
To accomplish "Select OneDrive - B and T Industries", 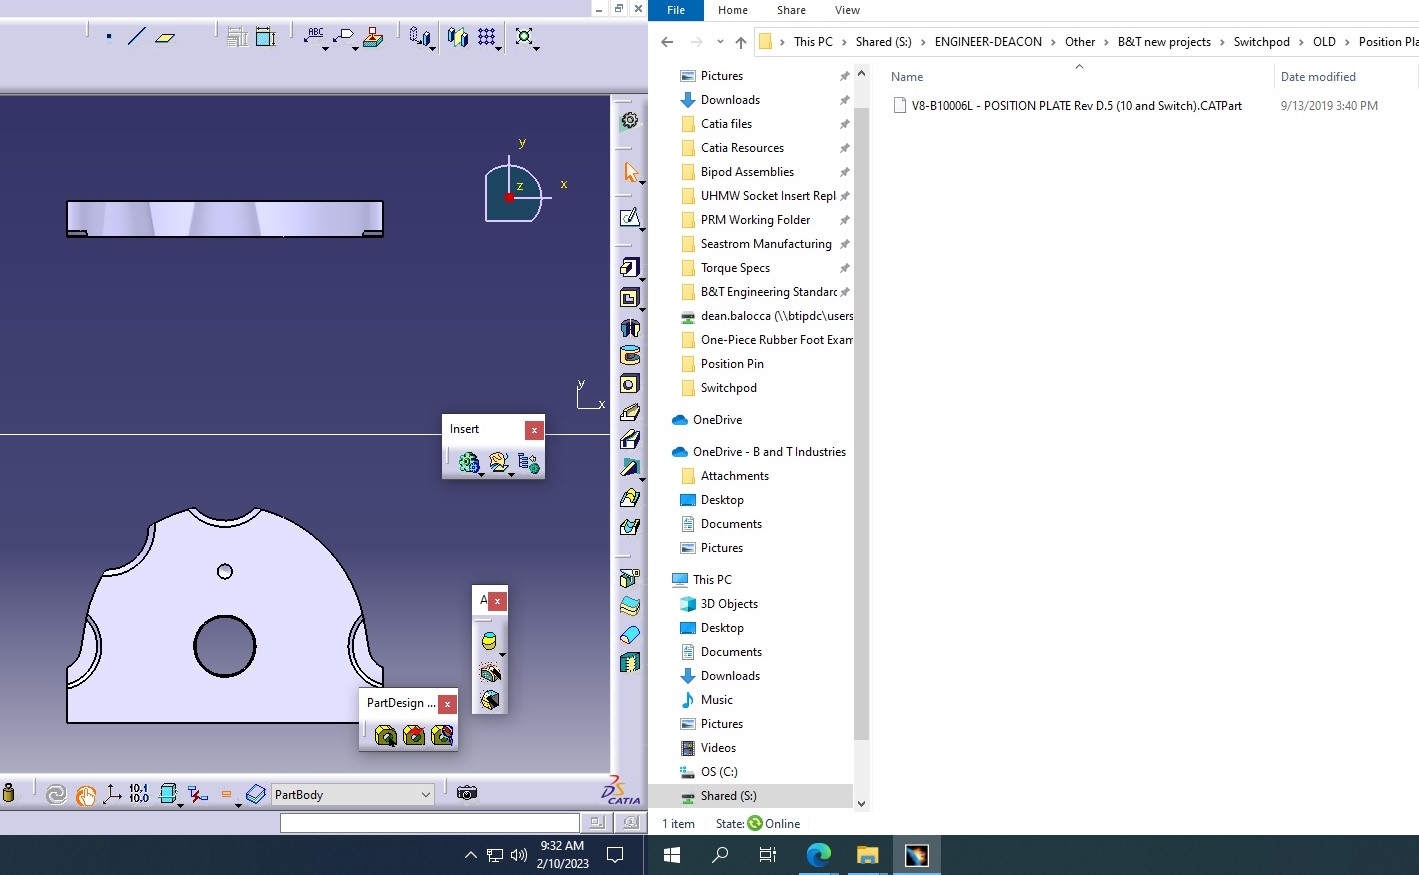I will [769, 452].
